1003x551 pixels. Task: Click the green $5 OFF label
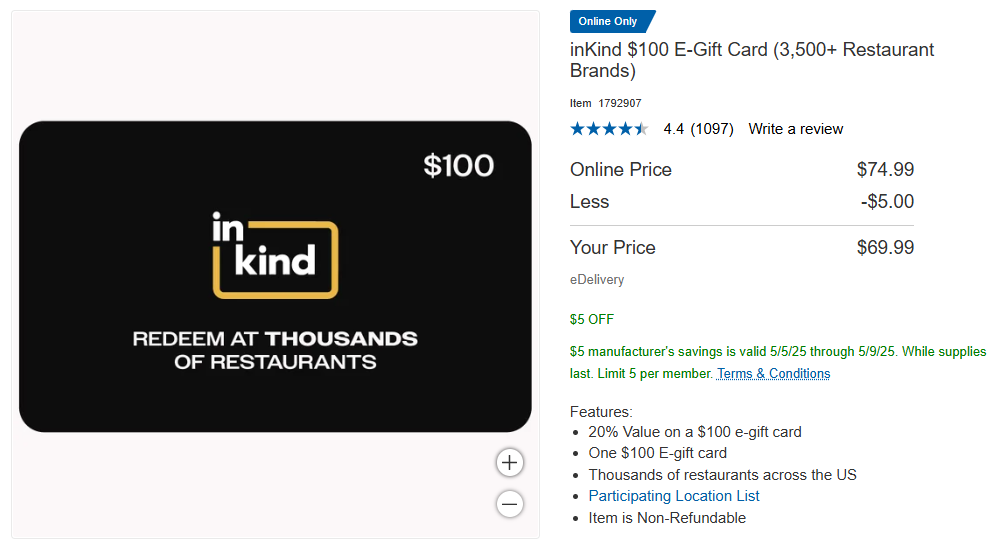tap(592, 320)
